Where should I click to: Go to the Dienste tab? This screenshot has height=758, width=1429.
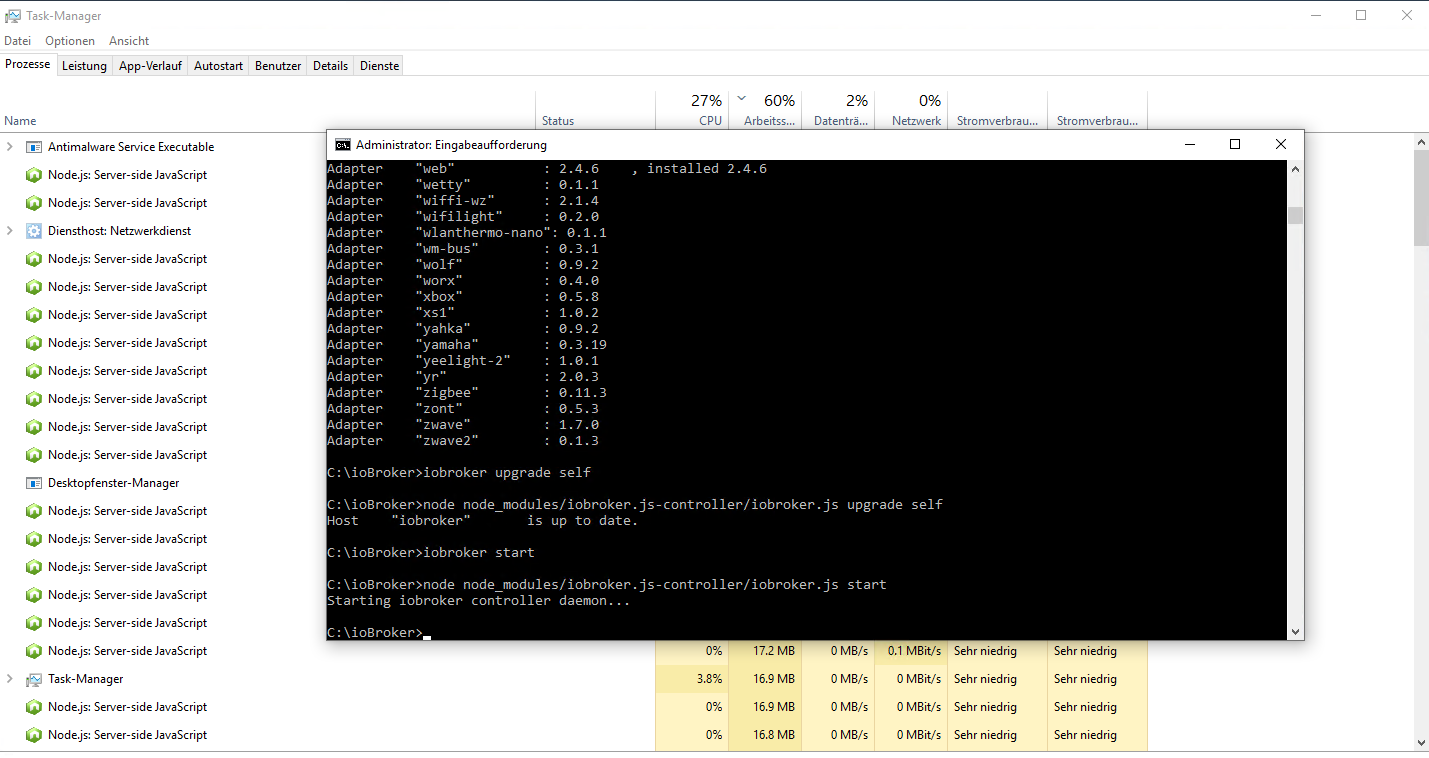point(380,66)
